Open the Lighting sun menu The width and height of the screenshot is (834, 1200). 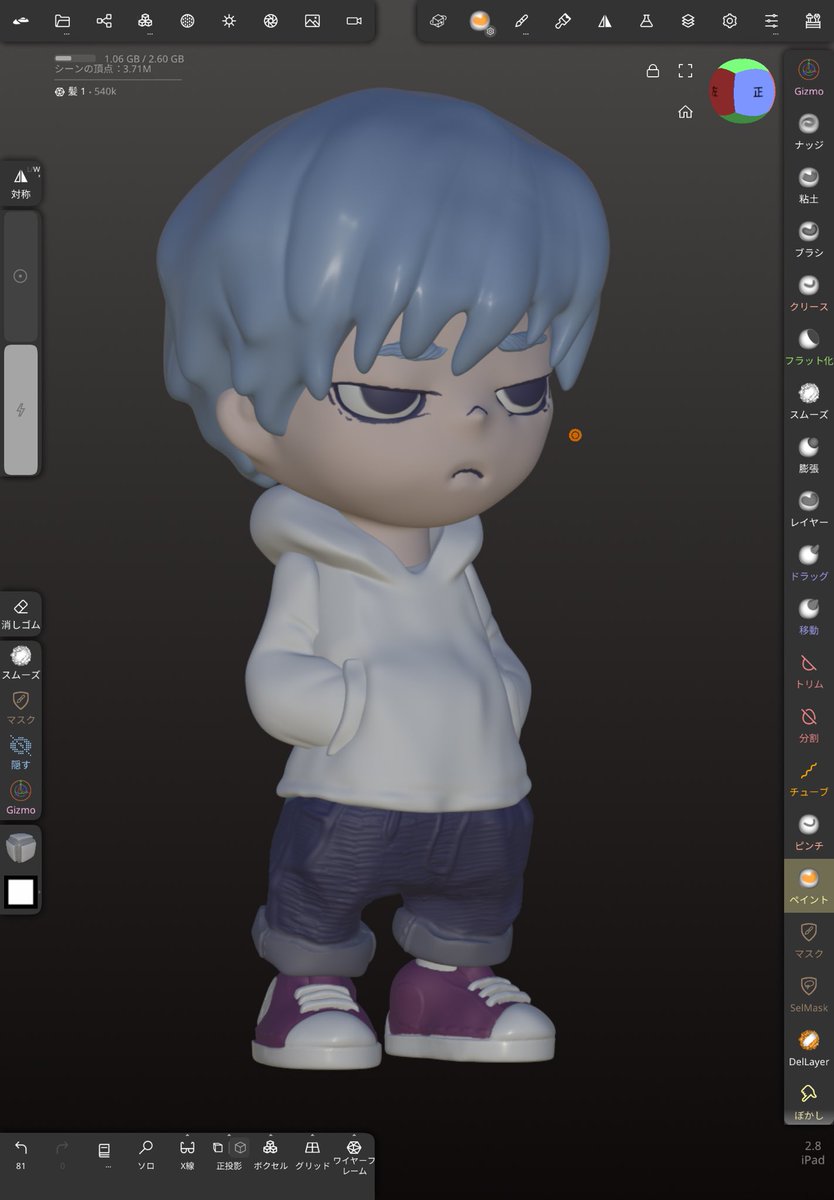click(229, 20)
